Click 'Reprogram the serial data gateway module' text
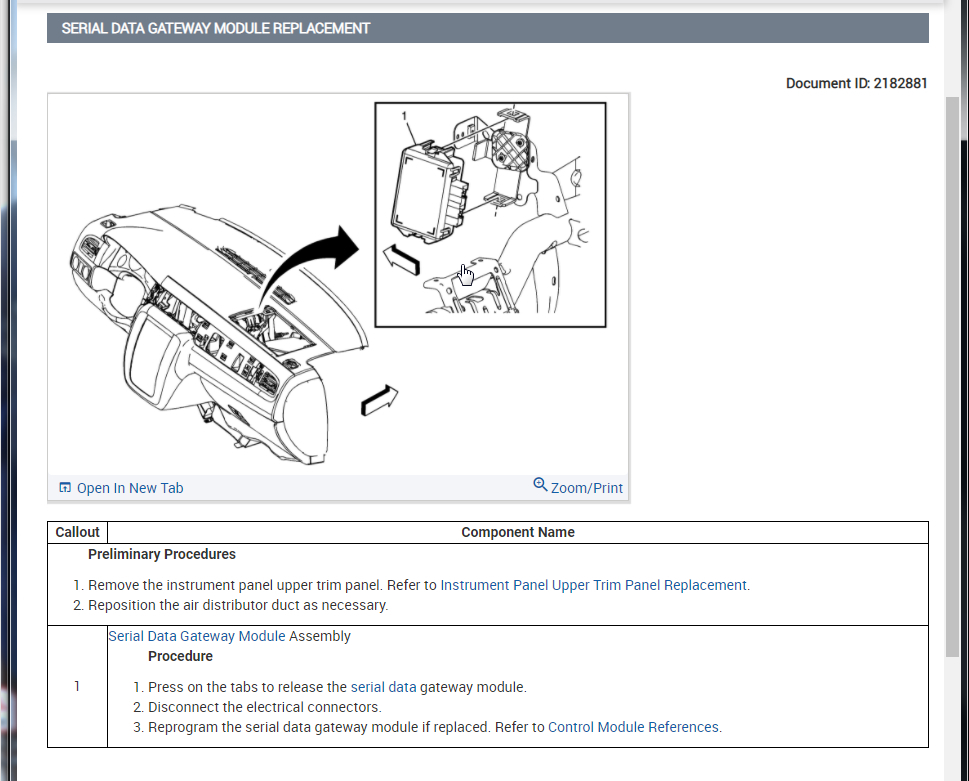The height and width of the screenshot is (781, 969). pos(283,727)
